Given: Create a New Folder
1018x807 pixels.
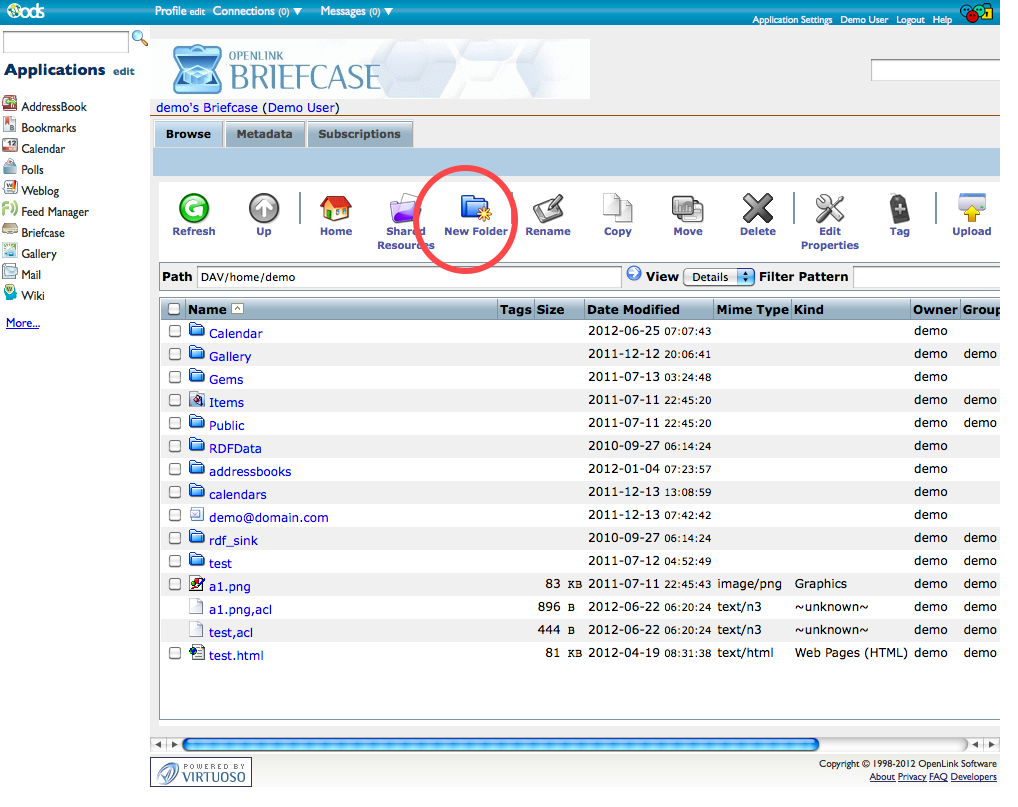Looking at the screenshot, I should tap(475, 209).
